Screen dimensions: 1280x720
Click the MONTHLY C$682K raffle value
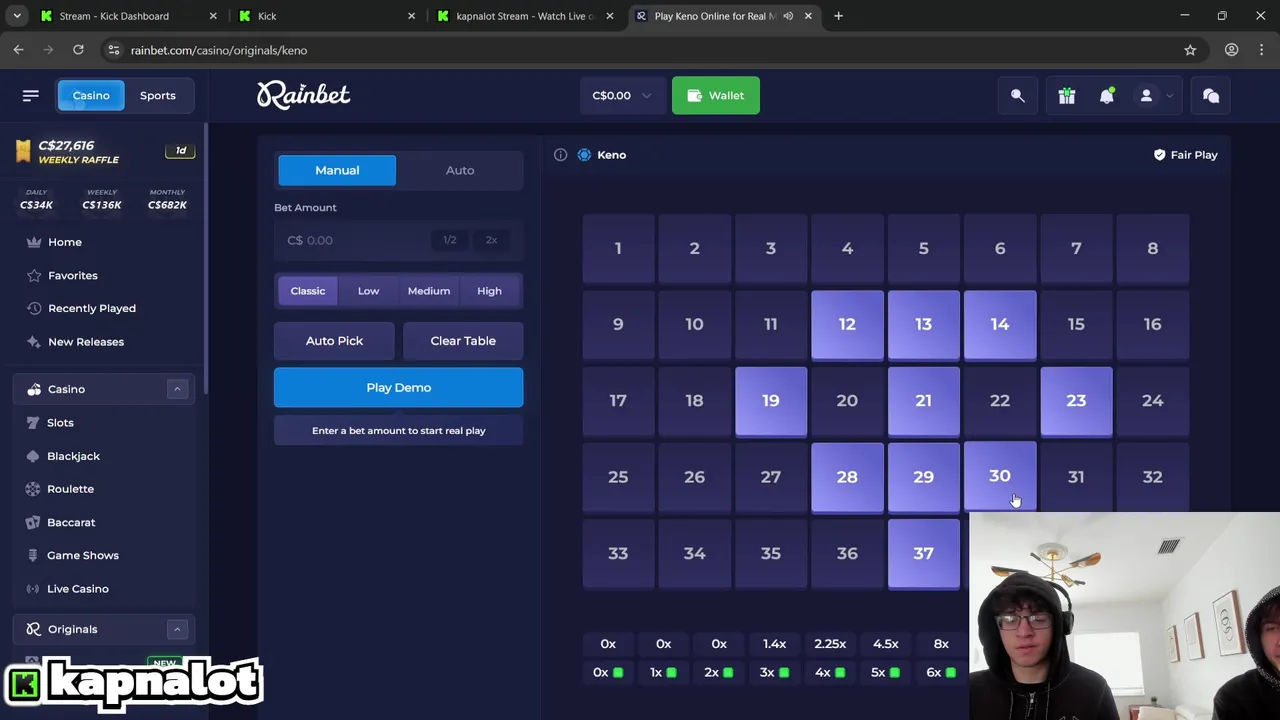(x=167, y=199)
